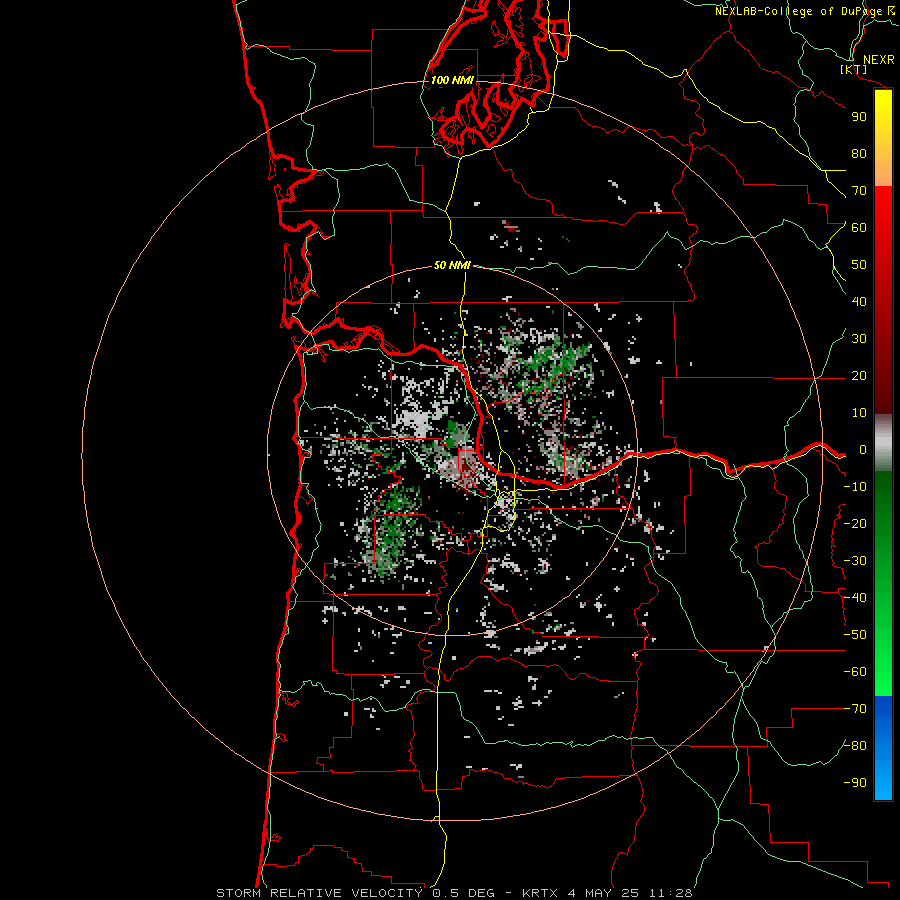Click the "30" scale value
The width and height of the screenshot is (900, 900).
tap(859, 339)
